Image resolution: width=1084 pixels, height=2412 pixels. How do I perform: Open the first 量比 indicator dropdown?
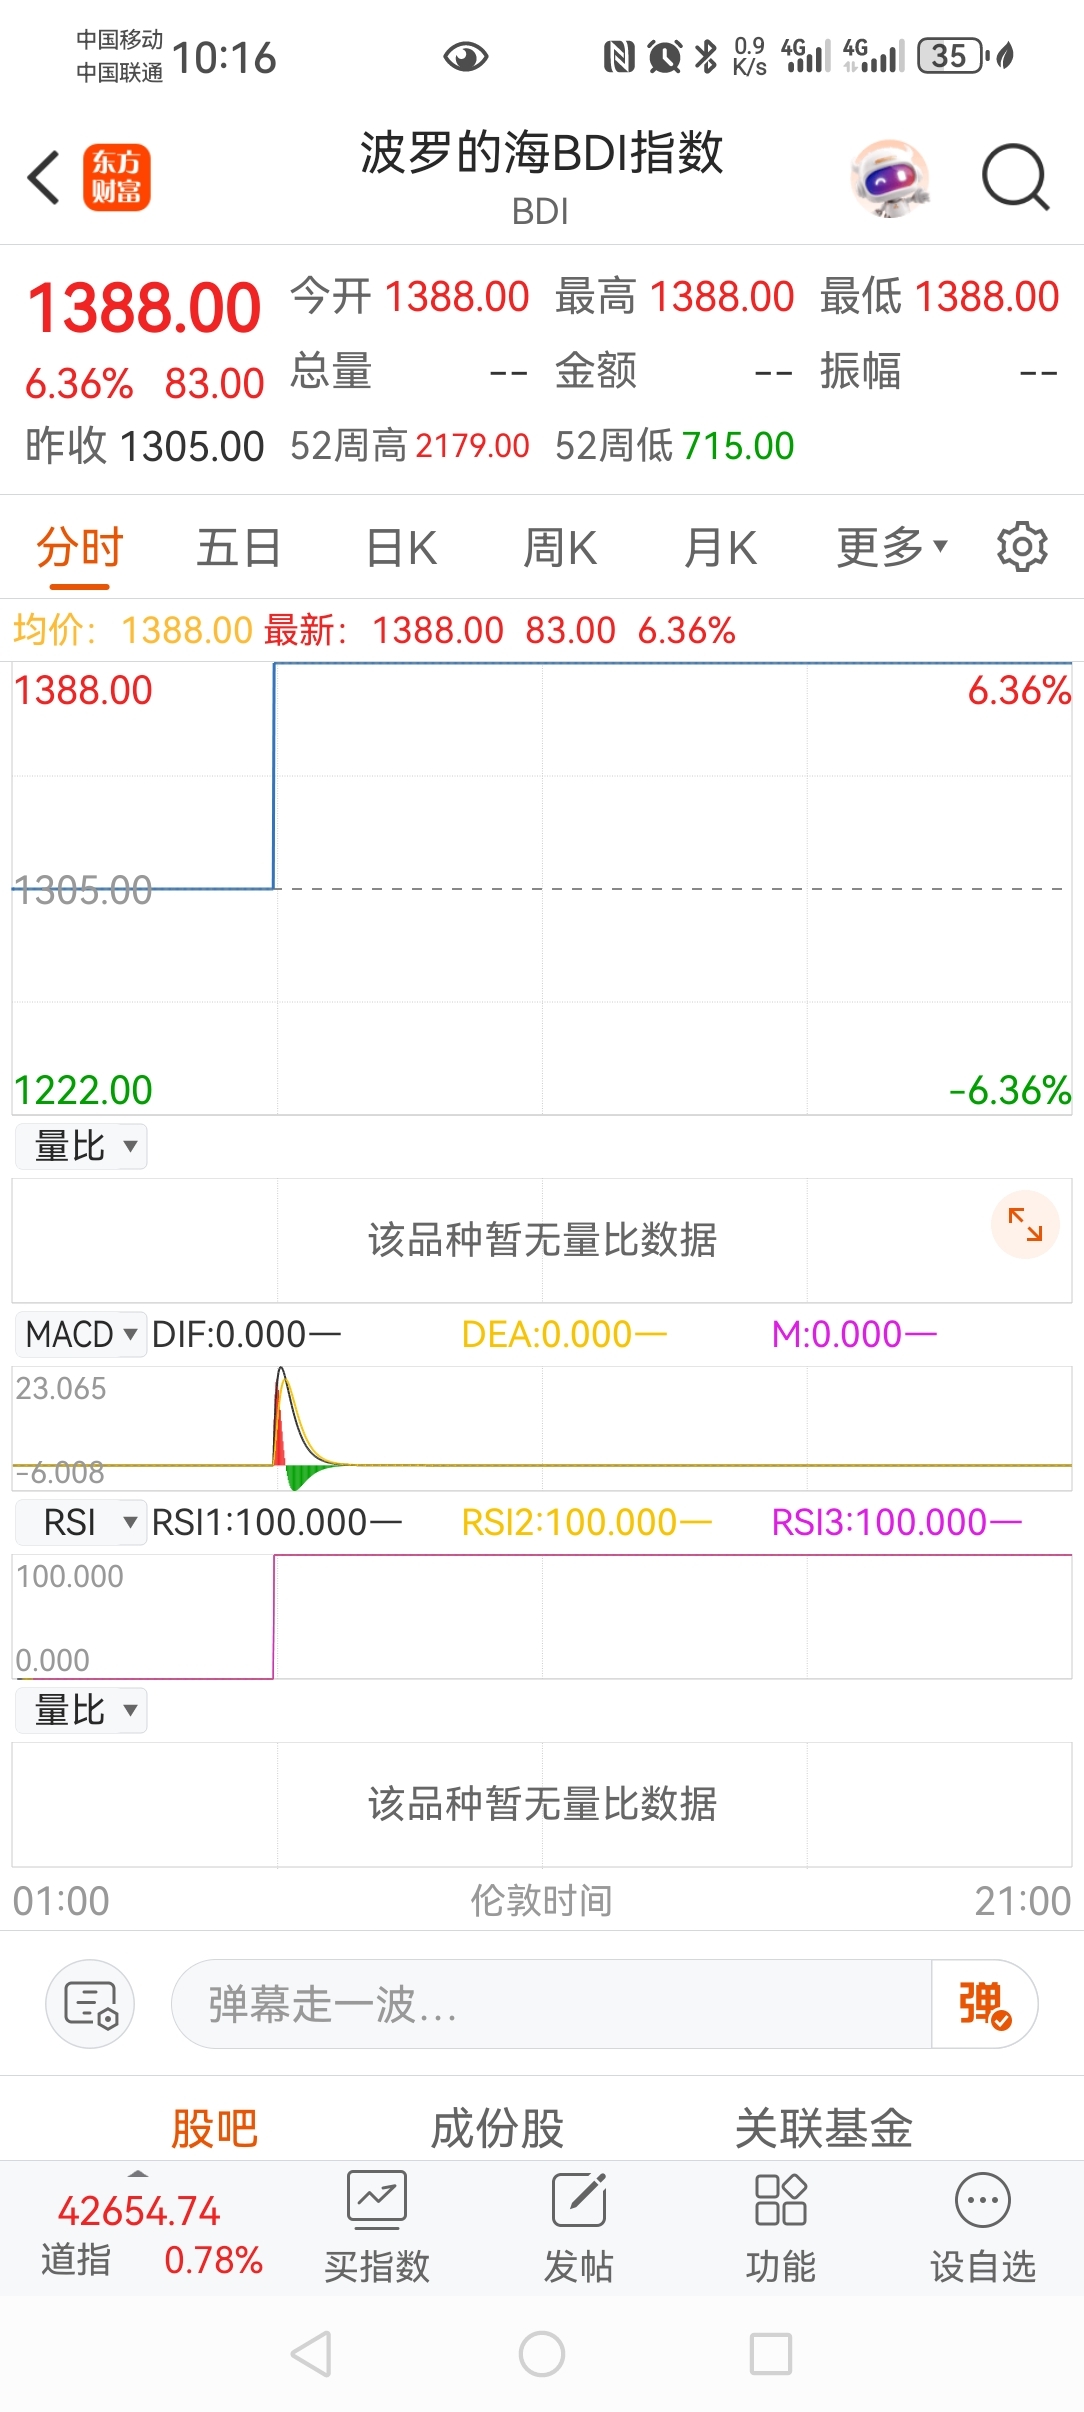tap(81, 1146)
